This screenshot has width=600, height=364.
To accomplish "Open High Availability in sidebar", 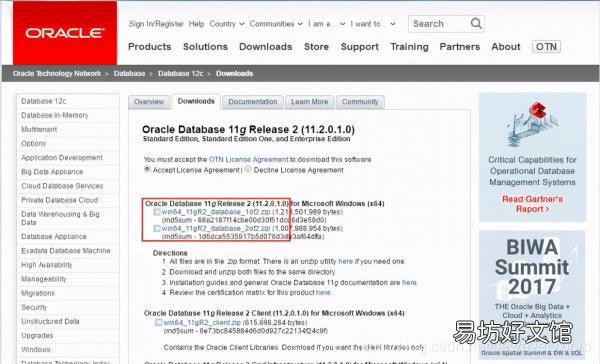I will pos(47,265).
